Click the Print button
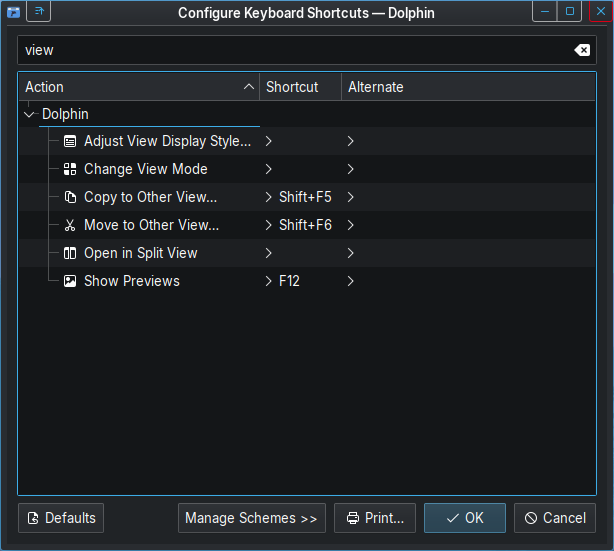614x551 pixels. (375, 518)
